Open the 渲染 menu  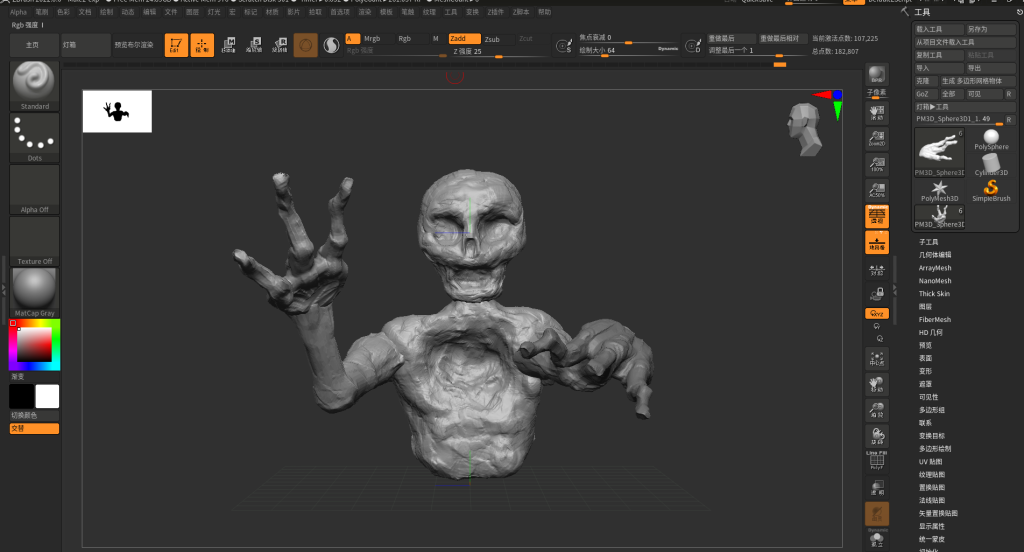coord(364,12)
